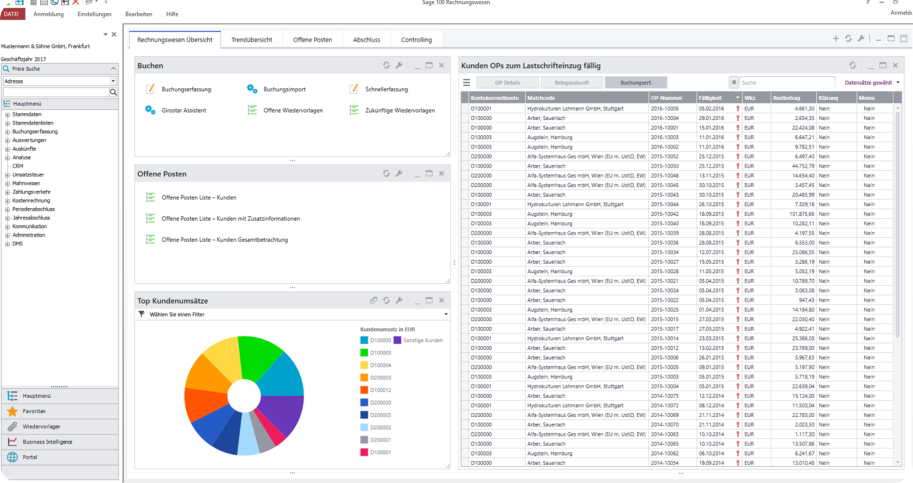The image size is (913, 483).
Task: Open Hauptmenü in bottom navigation
Action: [x=59, y=396]
